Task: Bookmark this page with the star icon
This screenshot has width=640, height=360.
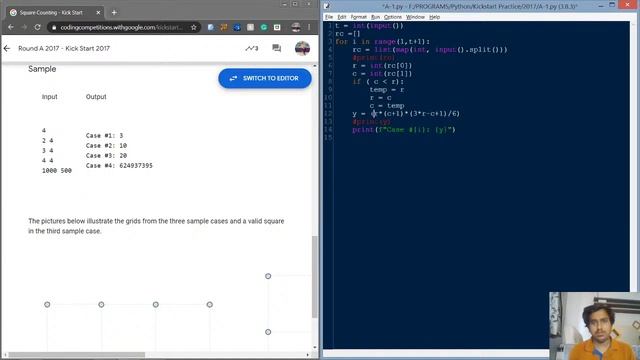Action: click(193, 27)
